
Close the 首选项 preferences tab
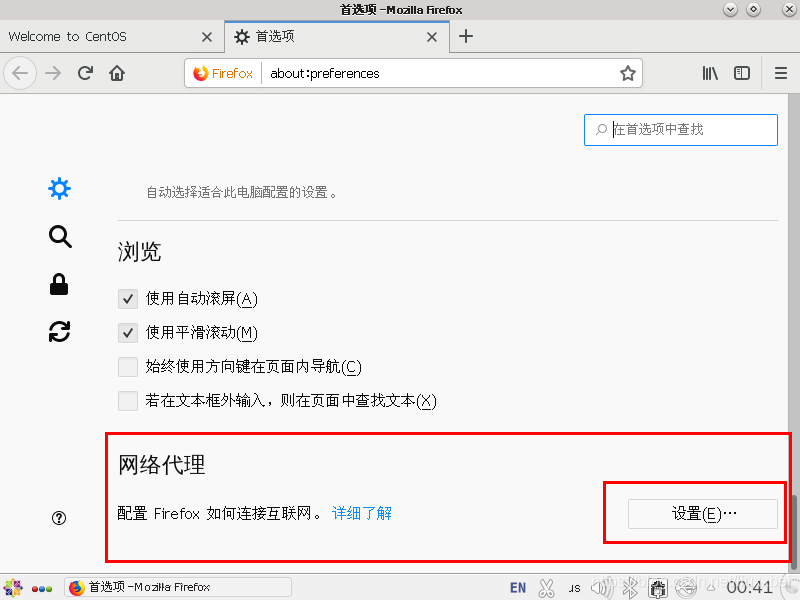432,37
